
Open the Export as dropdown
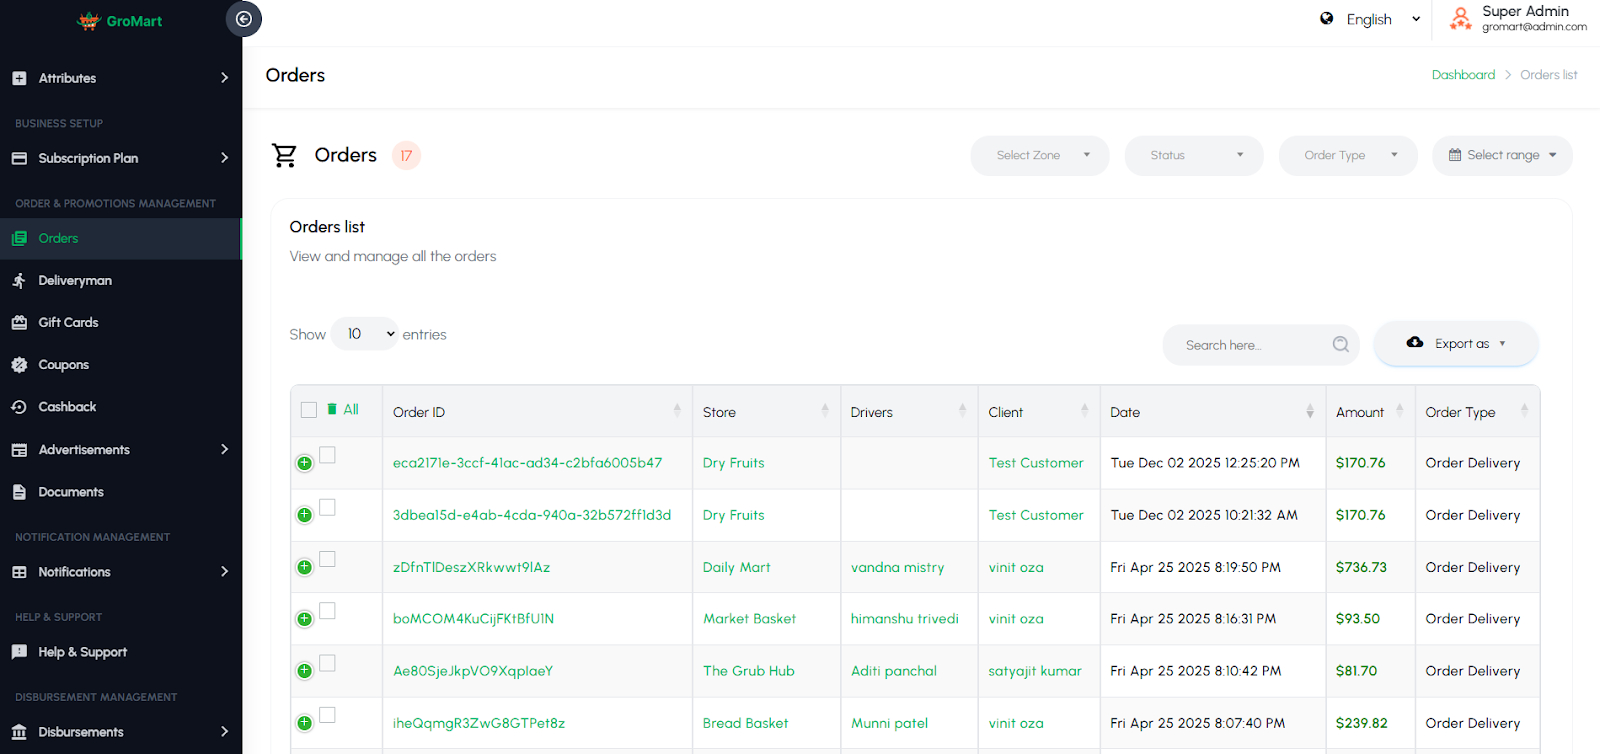pyautogui.click(x=1456, y=344)
